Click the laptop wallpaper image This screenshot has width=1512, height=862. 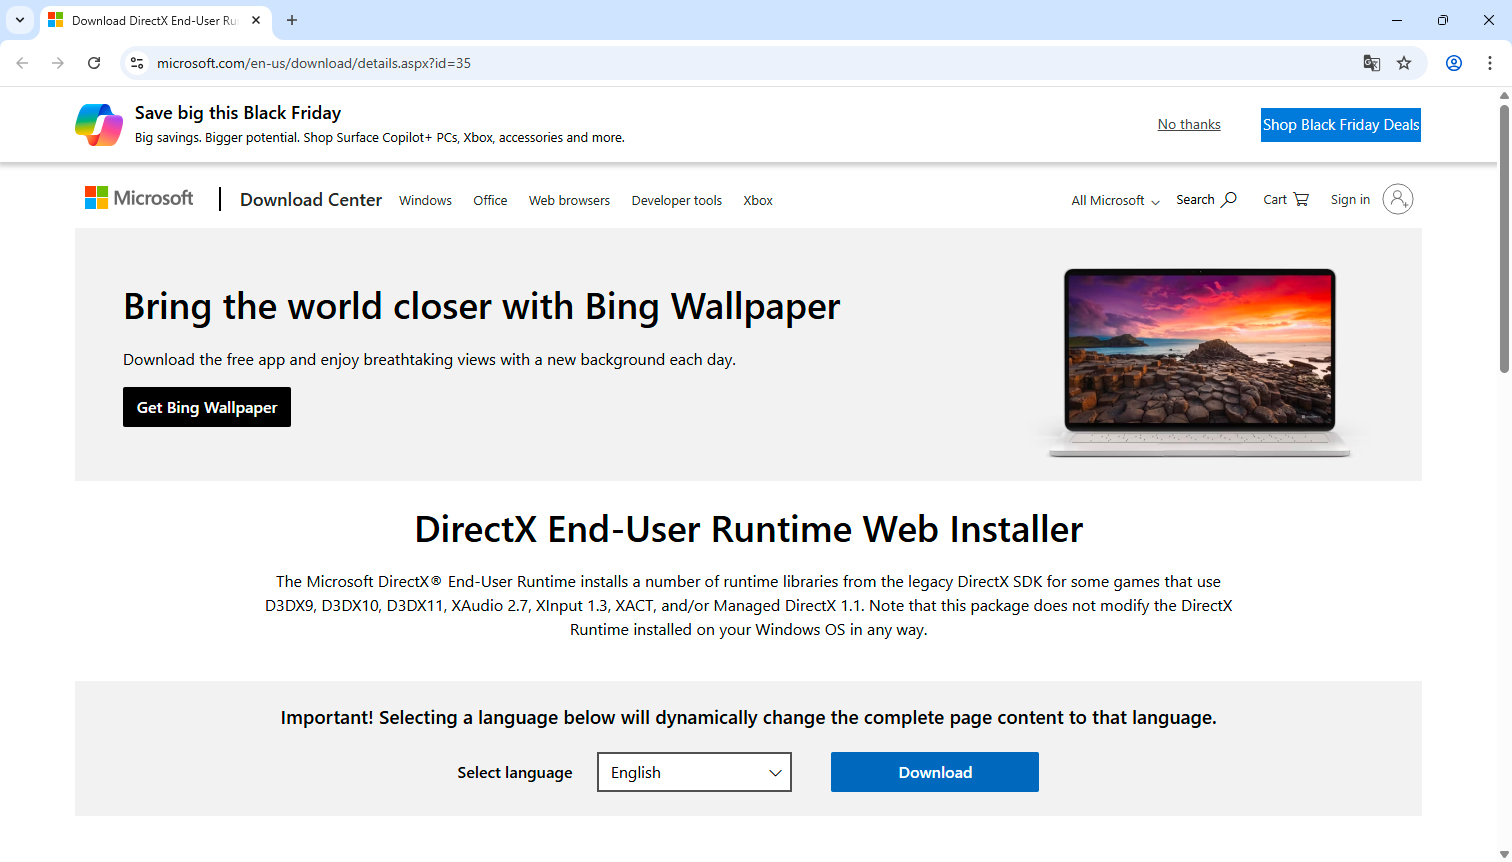coord(1199,362)
